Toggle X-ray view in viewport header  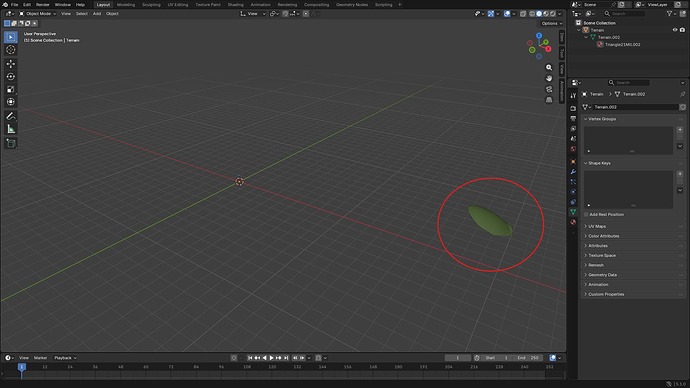523,14
